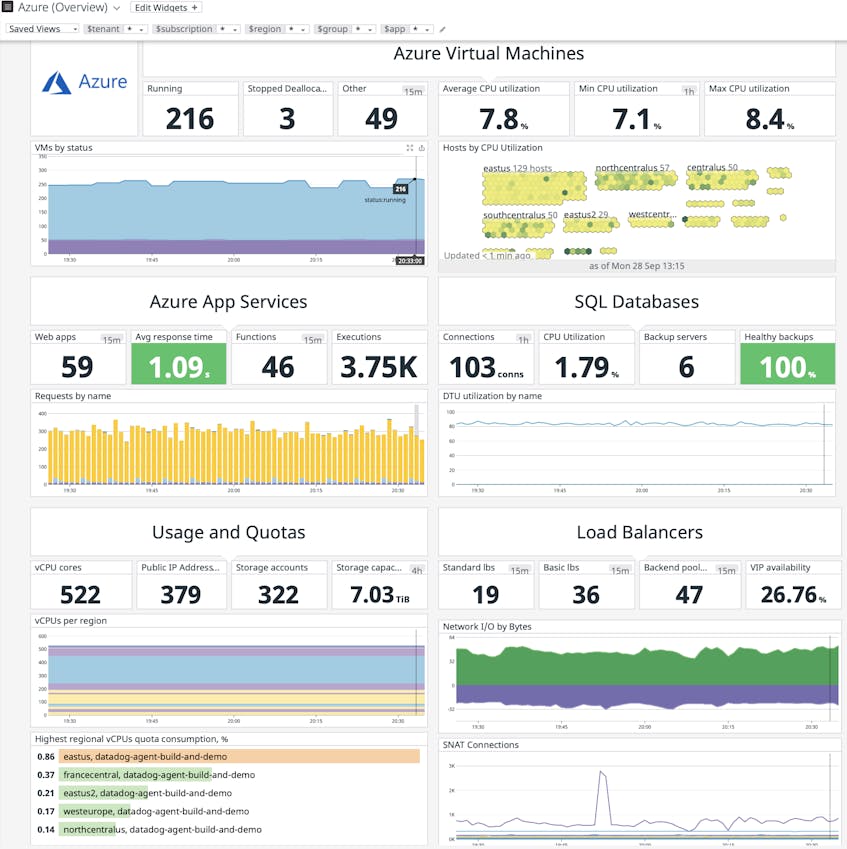Click the export icon on VMs by status
Screen dimensions: 847x849
421,148
